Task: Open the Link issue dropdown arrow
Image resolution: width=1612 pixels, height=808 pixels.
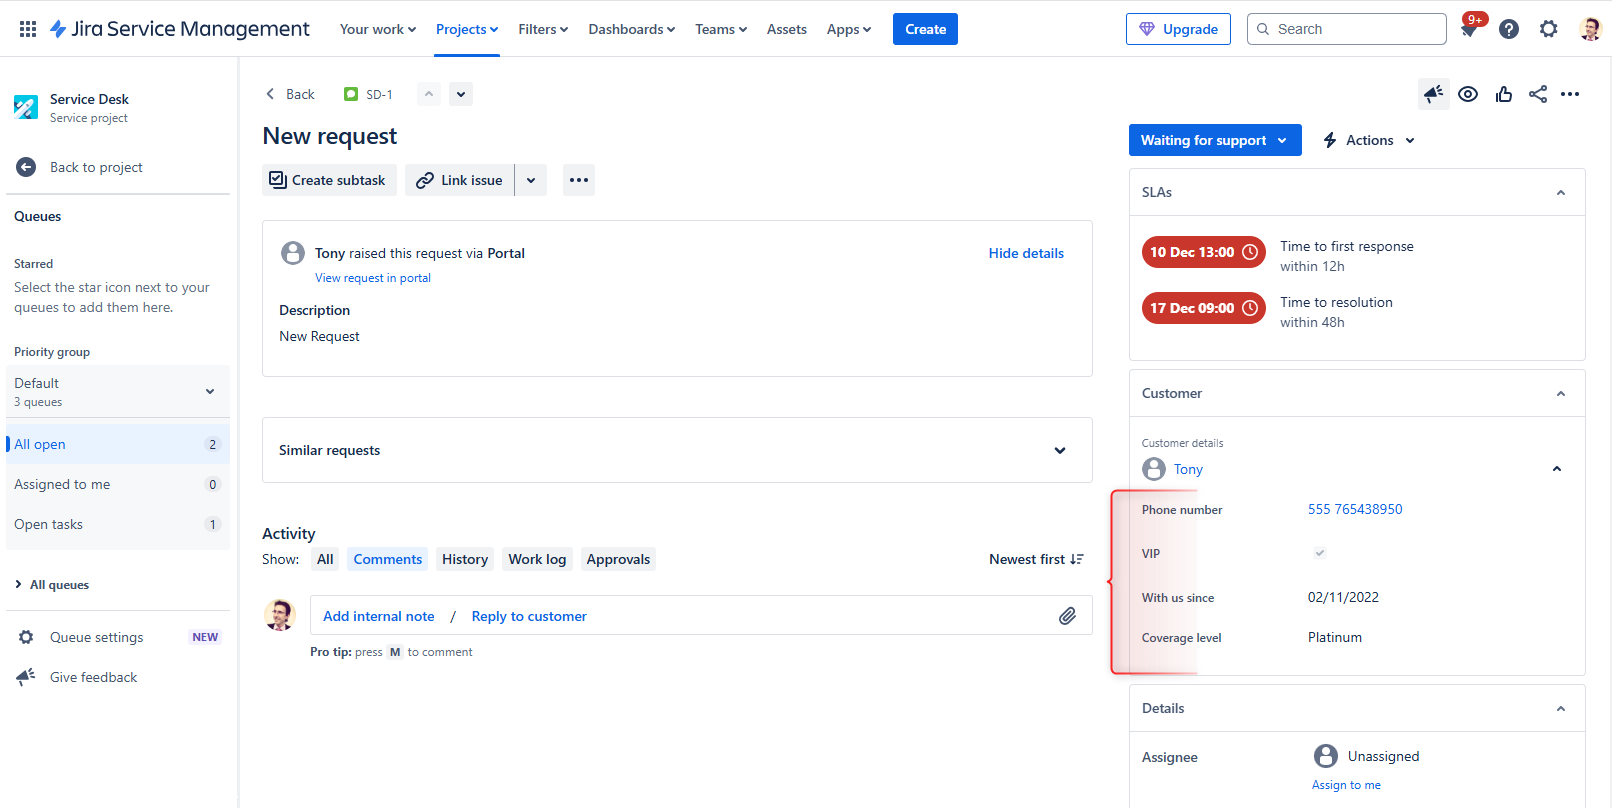Action: [531, 180]
